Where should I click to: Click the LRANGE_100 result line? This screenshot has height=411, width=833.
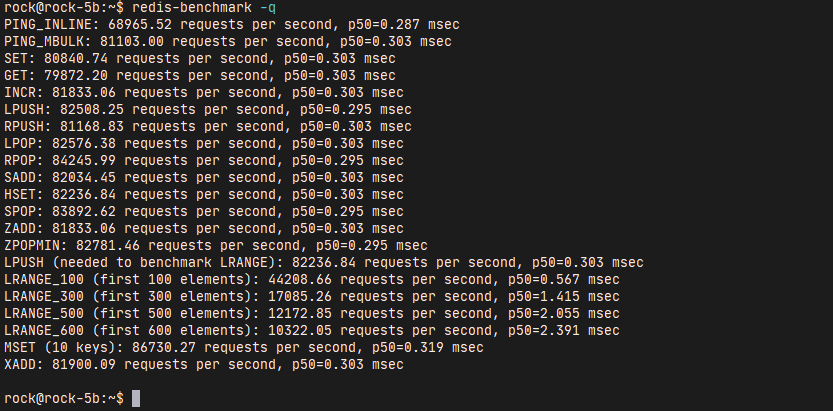pyautogui.click(x=312, y=279)
